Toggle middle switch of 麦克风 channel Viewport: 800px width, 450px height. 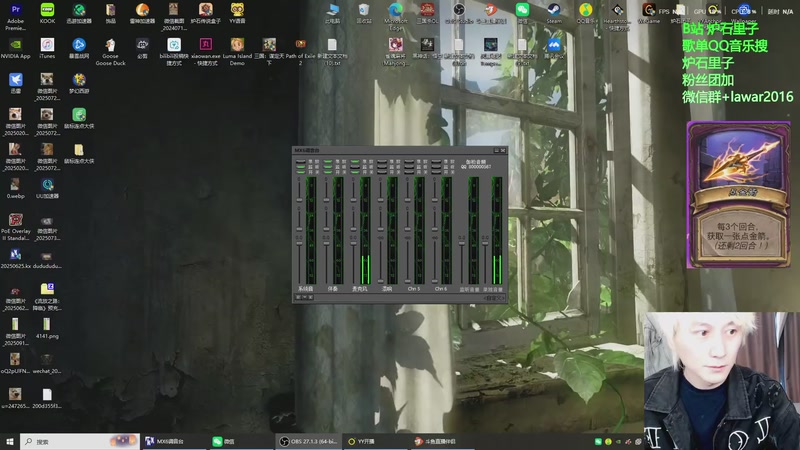(355, 166)
